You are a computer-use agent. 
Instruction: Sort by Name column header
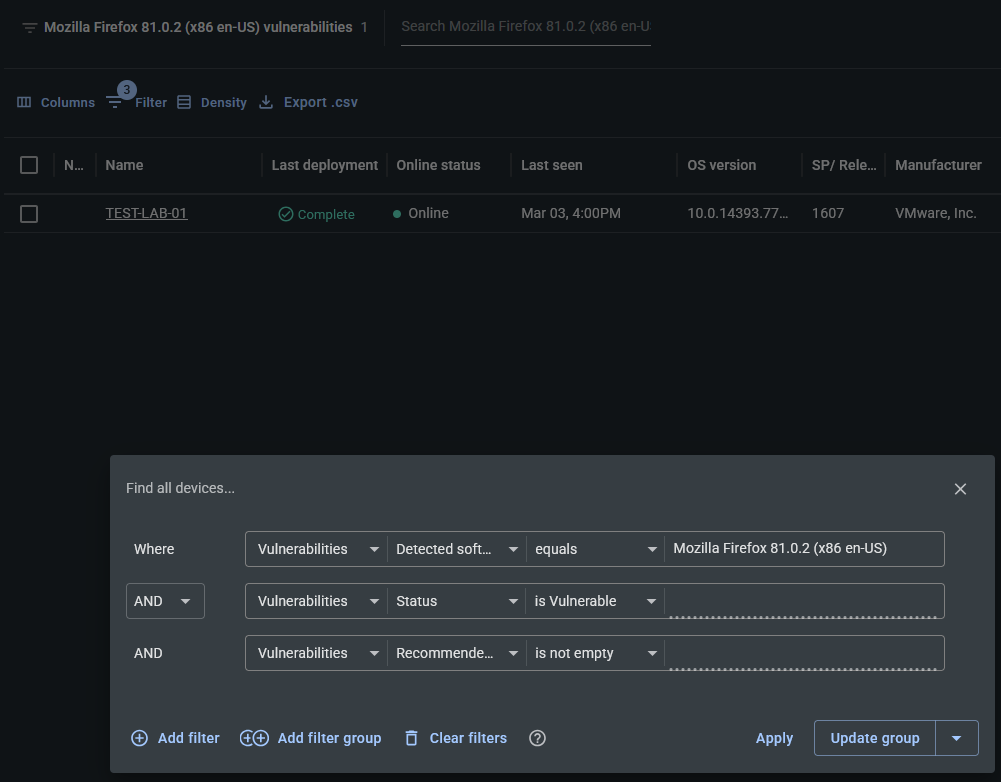pyautogui.click(x=124, y=165)
